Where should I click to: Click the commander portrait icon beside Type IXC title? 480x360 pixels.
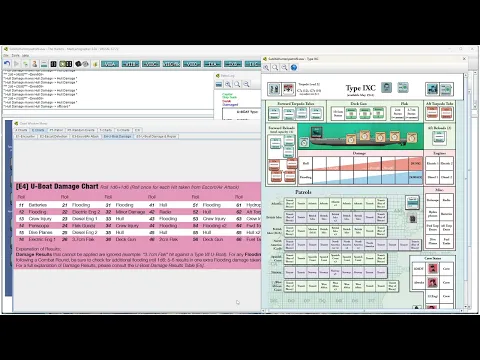click(x=386, y=88)
